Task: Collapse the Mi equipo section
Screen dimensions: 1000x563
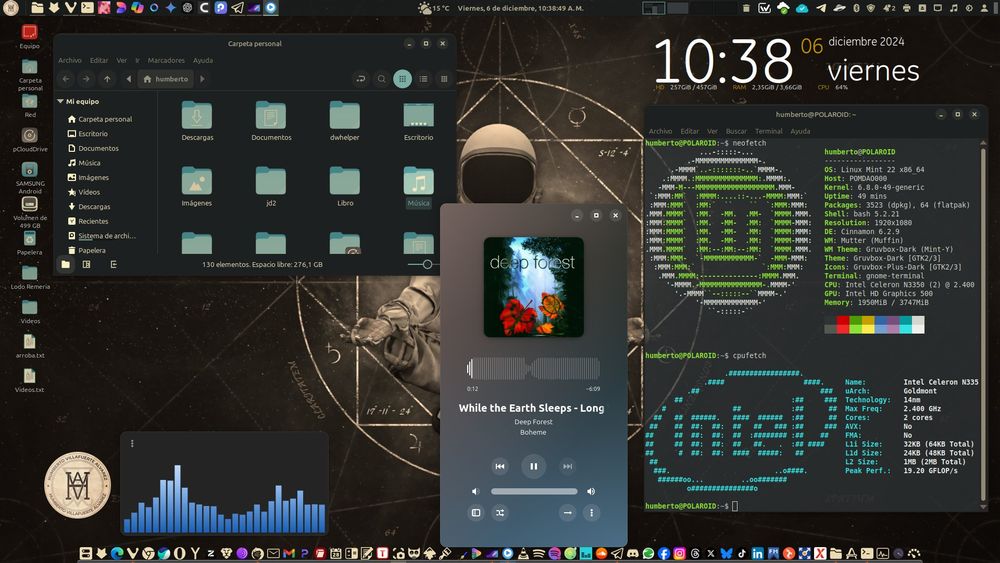Action: [x=61, y=101]
